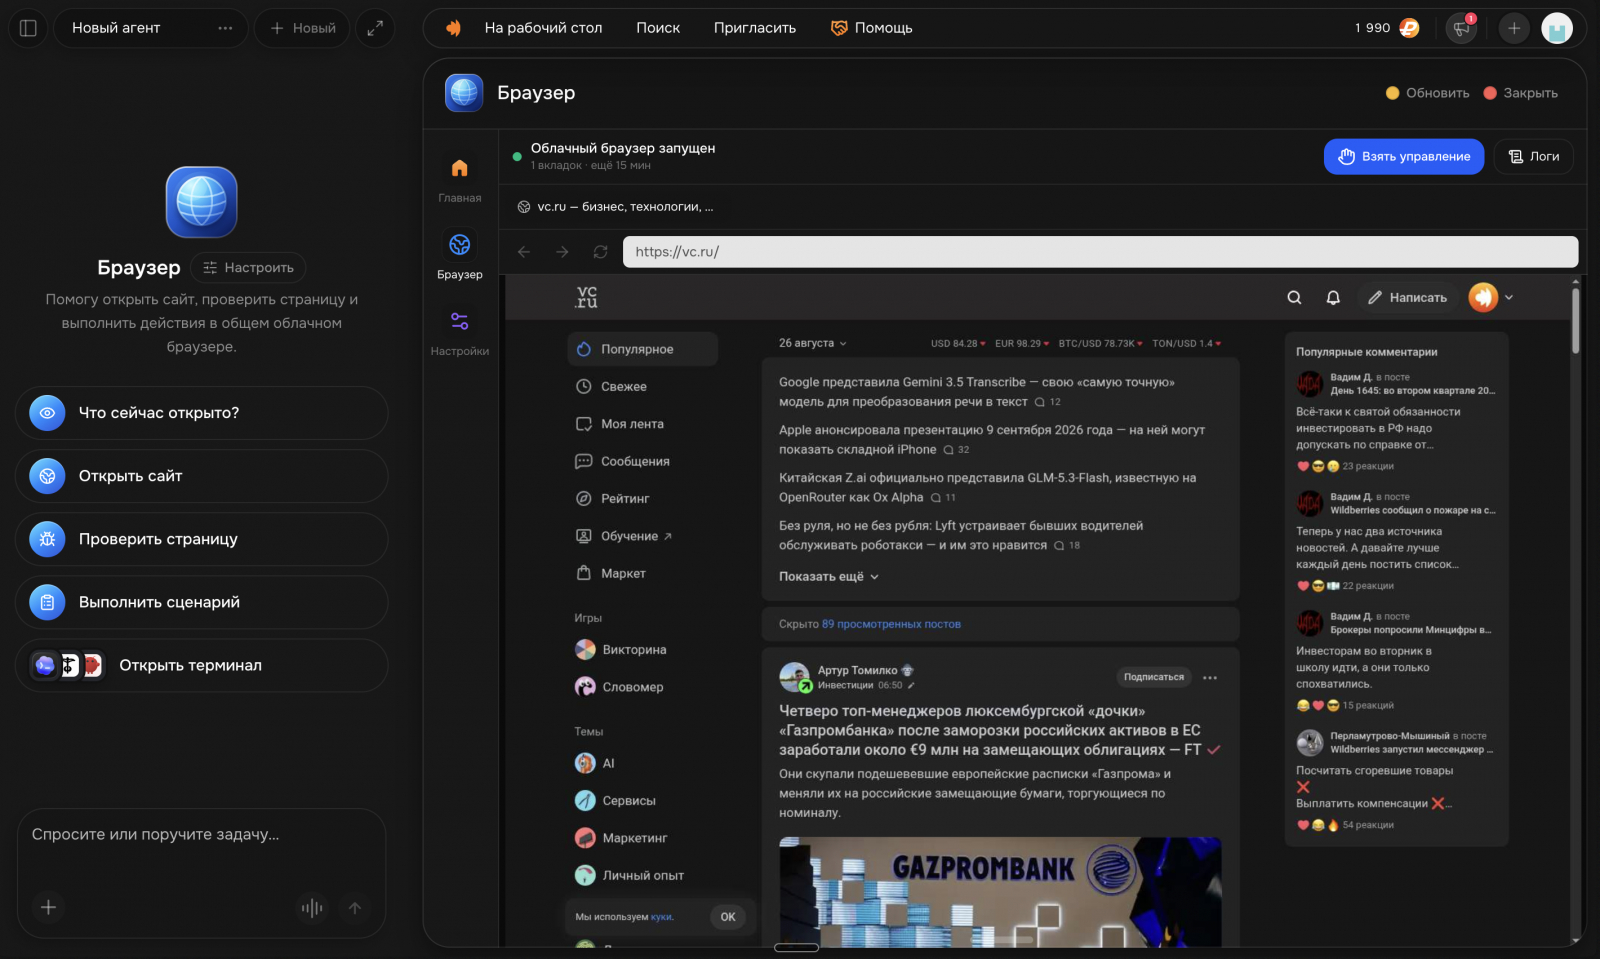Open the Новый агент options menu
This screenshot has width=1600, height=959.
coord(225,28)
